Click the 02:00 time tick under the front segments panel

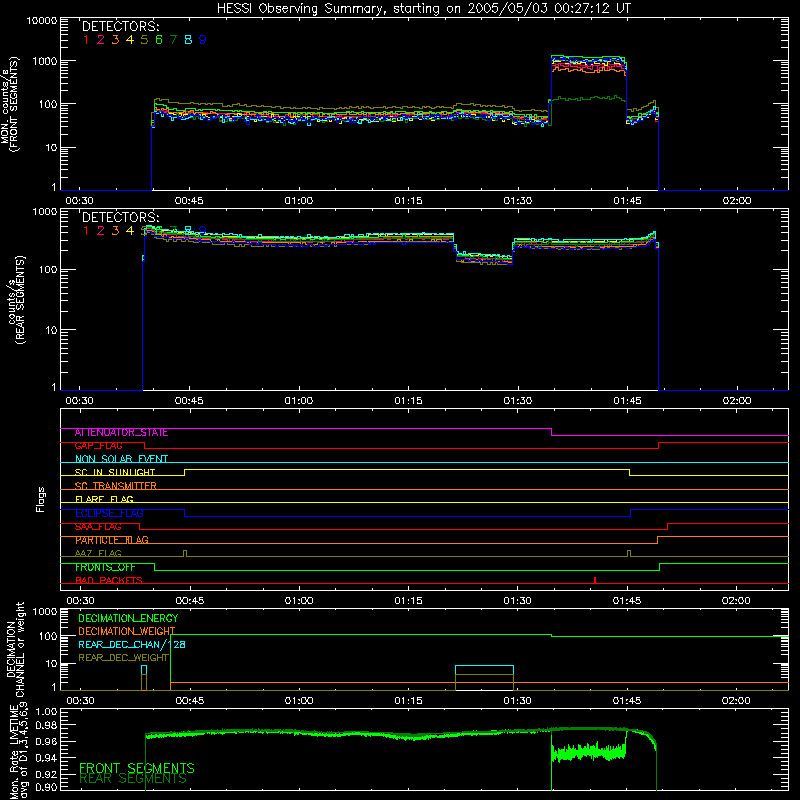[737, 201]
